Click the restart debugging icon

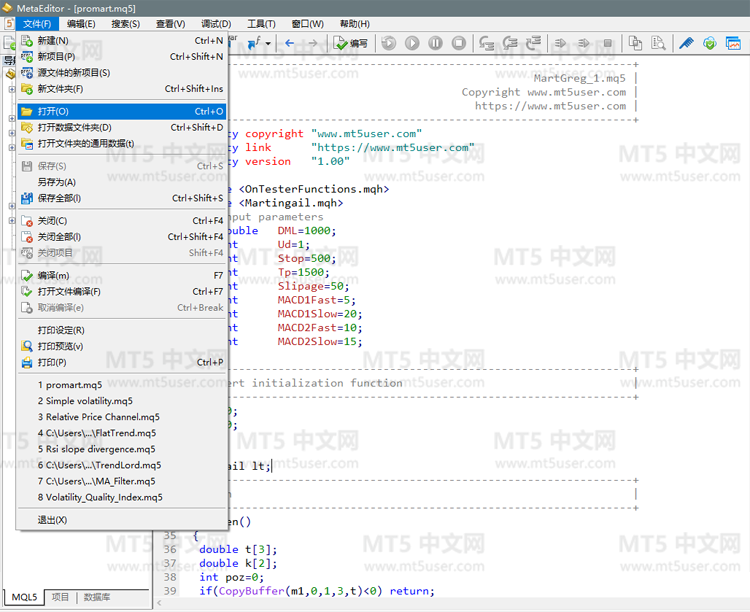[x=389, y=44]
